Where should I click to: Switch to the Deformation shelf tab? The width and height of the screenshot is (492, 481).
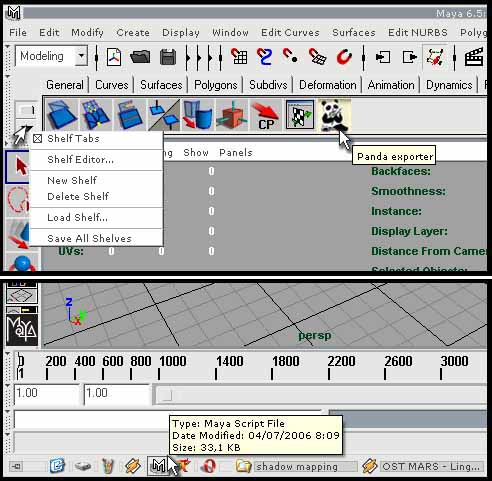point(328,85)
